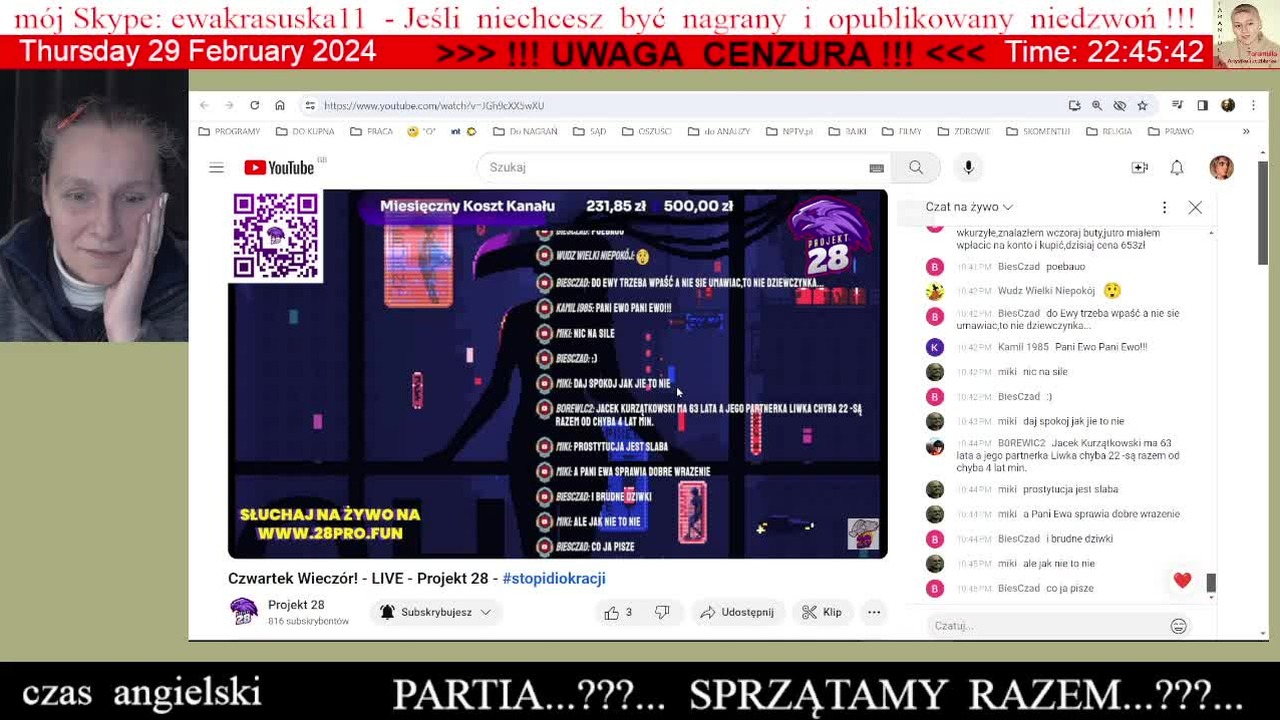Expand the Czat na żywo mode dropdown
Viewport: 1280px width, 720px height.
pos(969,207)
